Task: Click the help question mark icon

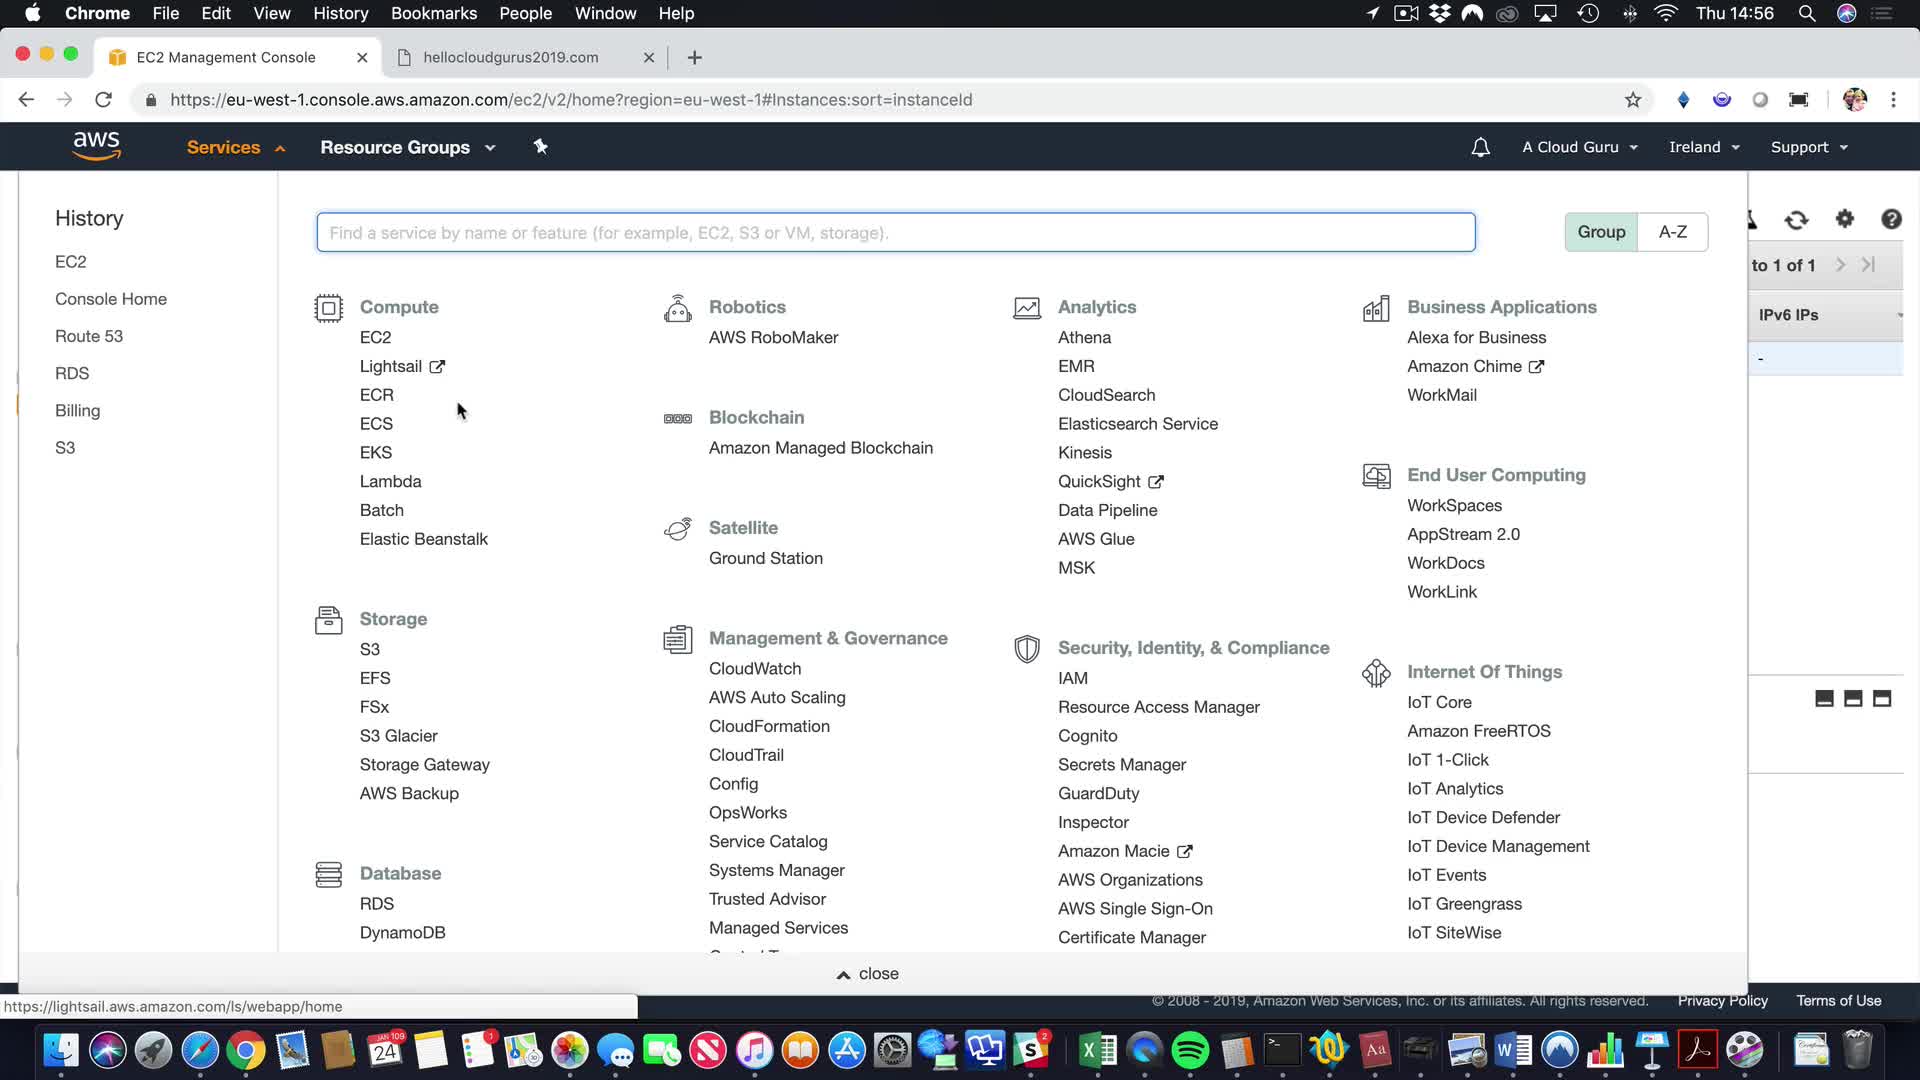Action: point(1890,219)
